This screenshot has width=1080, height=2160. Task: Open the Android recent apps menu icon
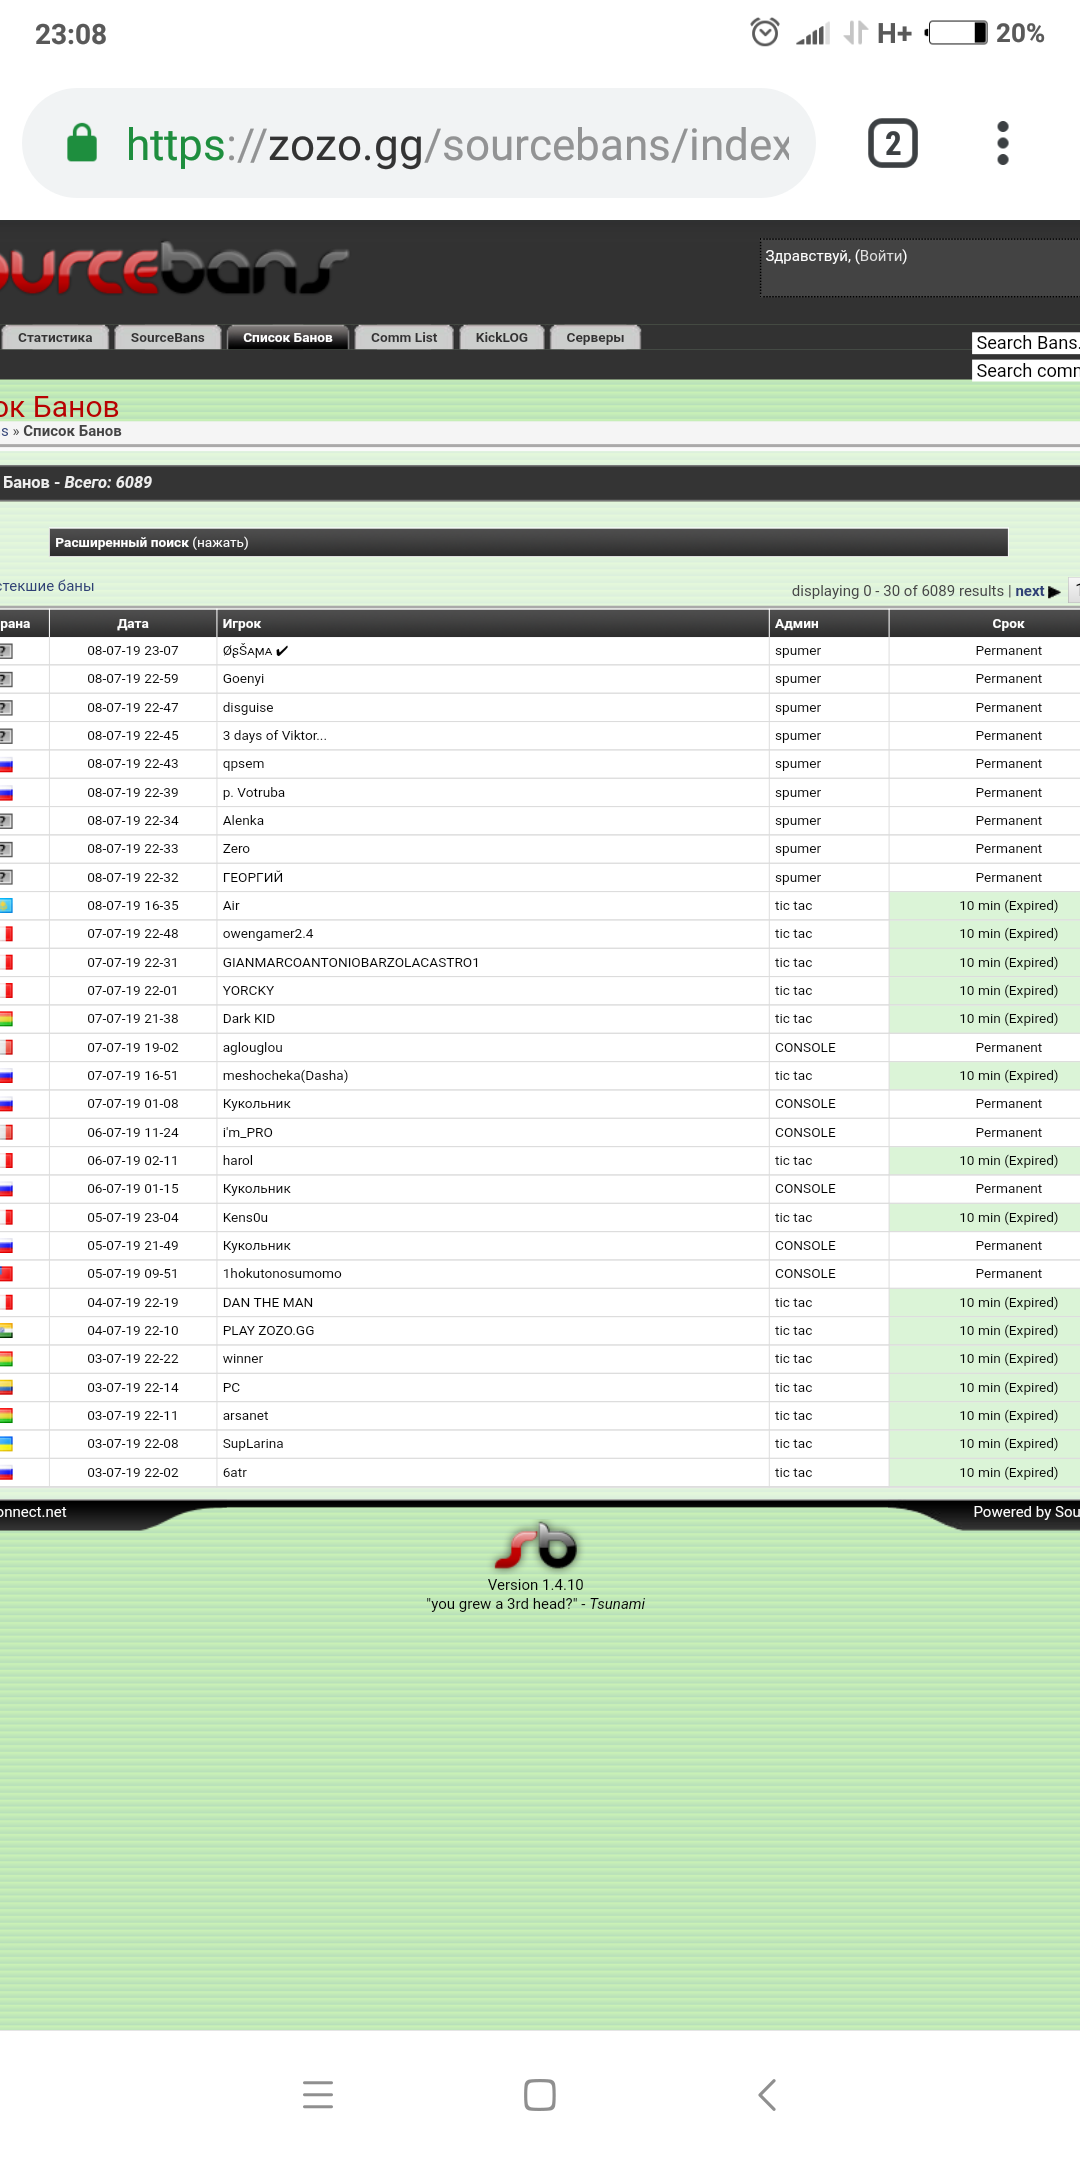tap(318, 2094)
